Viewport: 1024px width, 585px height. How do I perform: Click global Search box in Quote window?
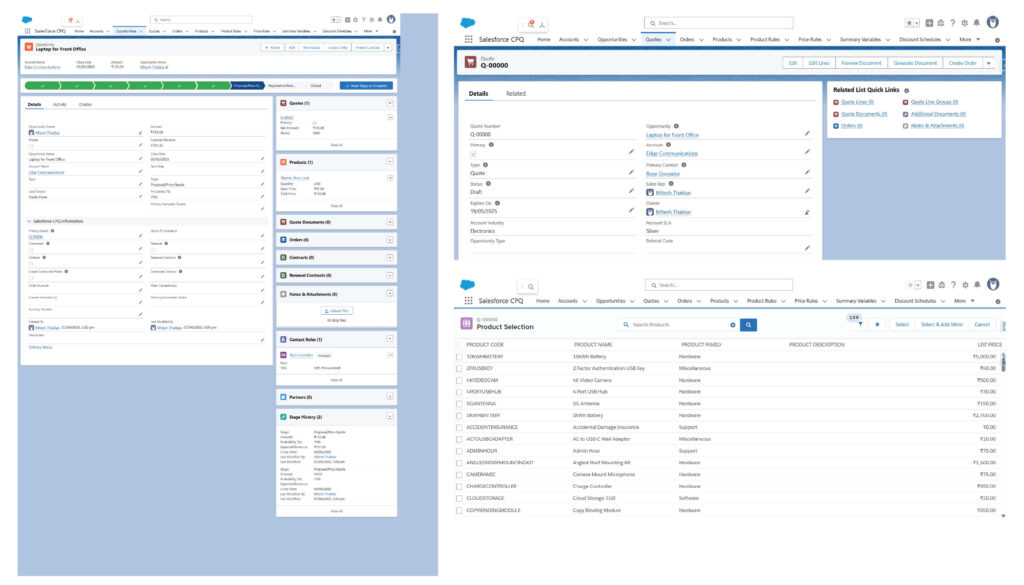(x=718, y=23)
